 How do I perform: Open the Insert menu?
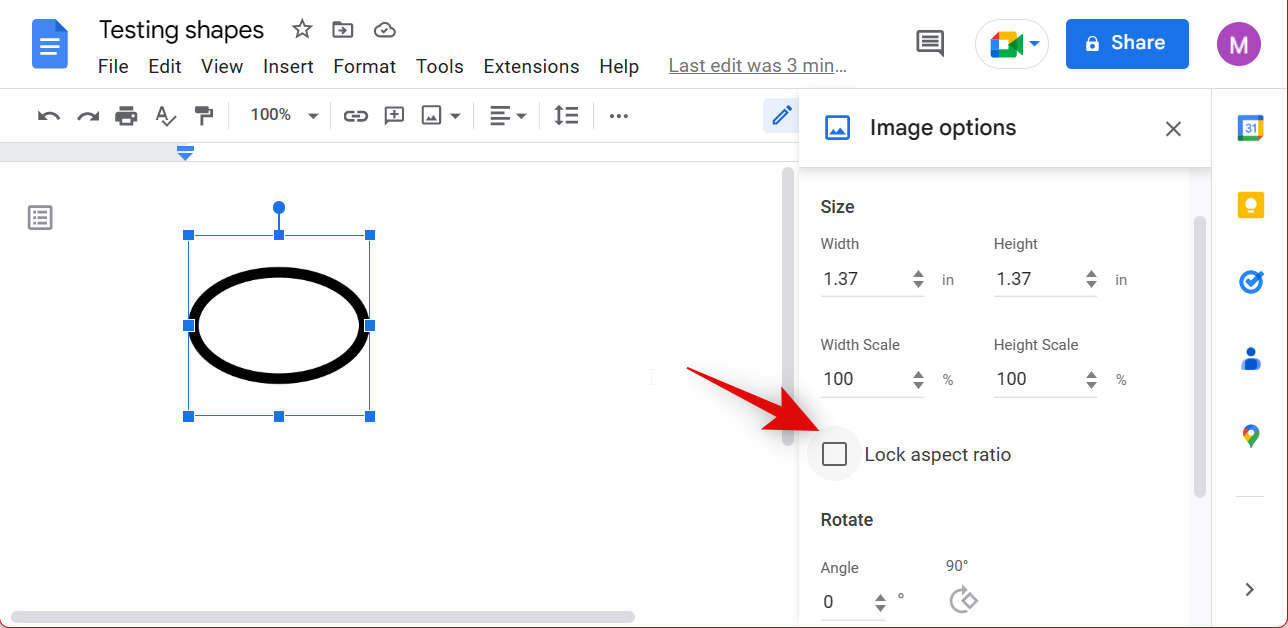[288, 67]
